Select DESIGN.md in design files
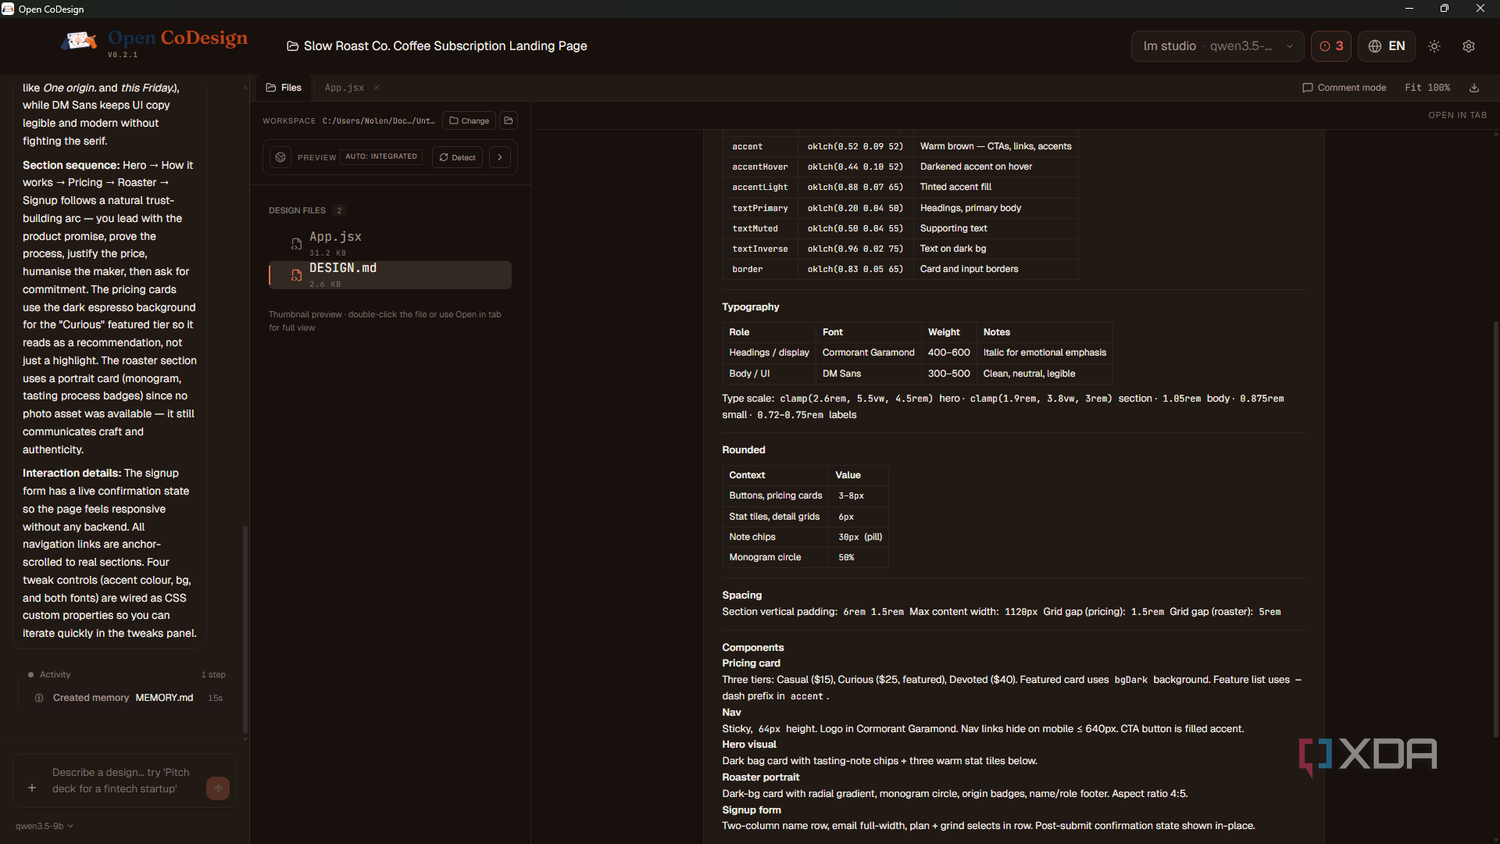Screen dimensions: 1500x844 pos(390,275)
